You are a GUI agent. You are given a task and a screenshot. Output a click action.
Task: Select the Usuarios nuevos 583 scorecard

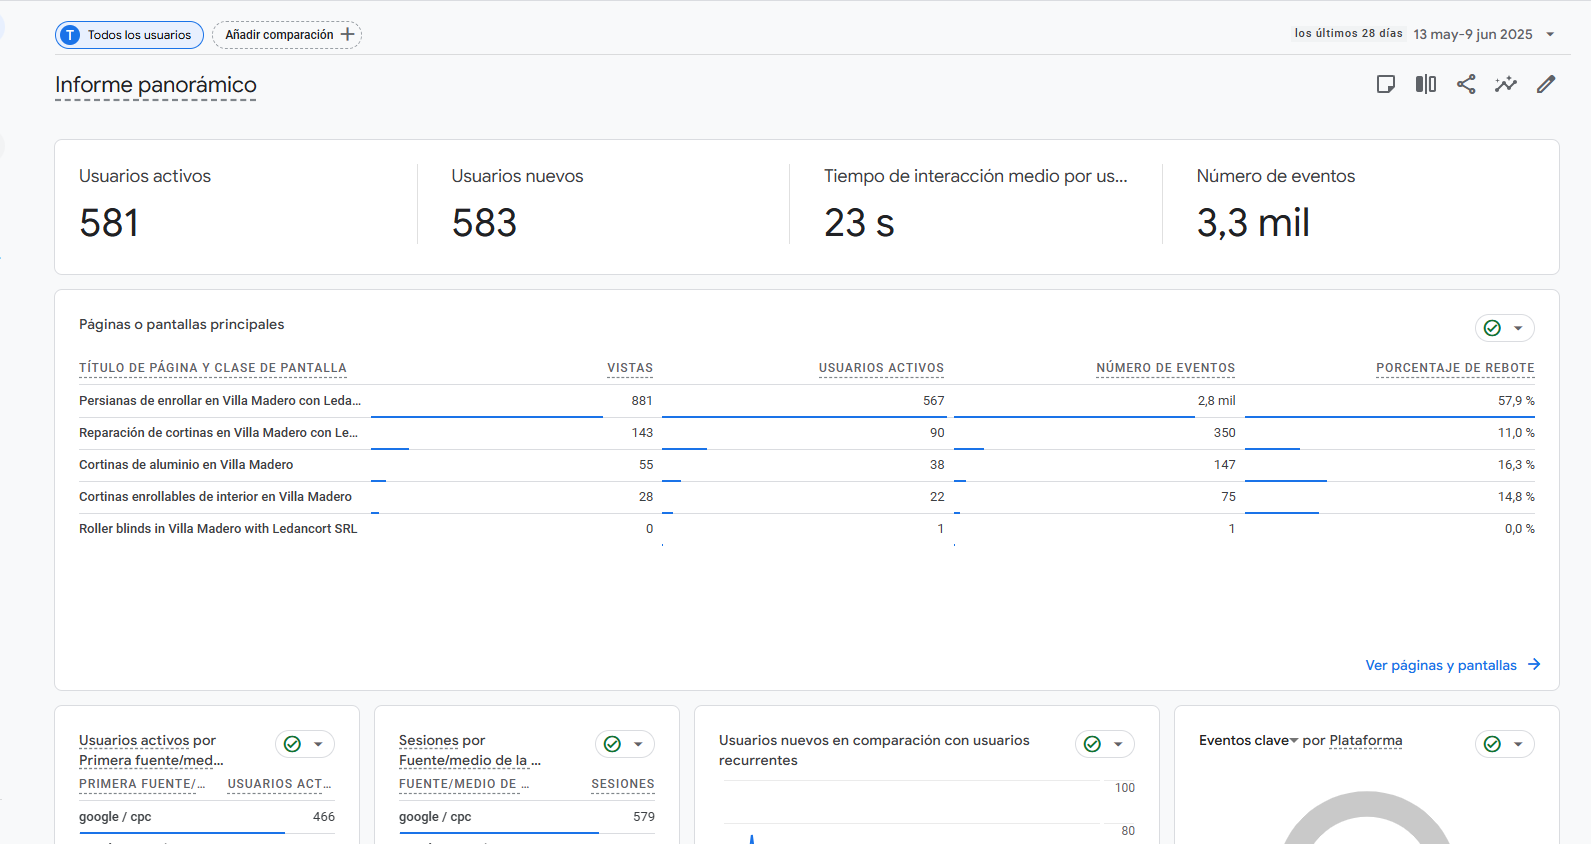click(604, 206)
